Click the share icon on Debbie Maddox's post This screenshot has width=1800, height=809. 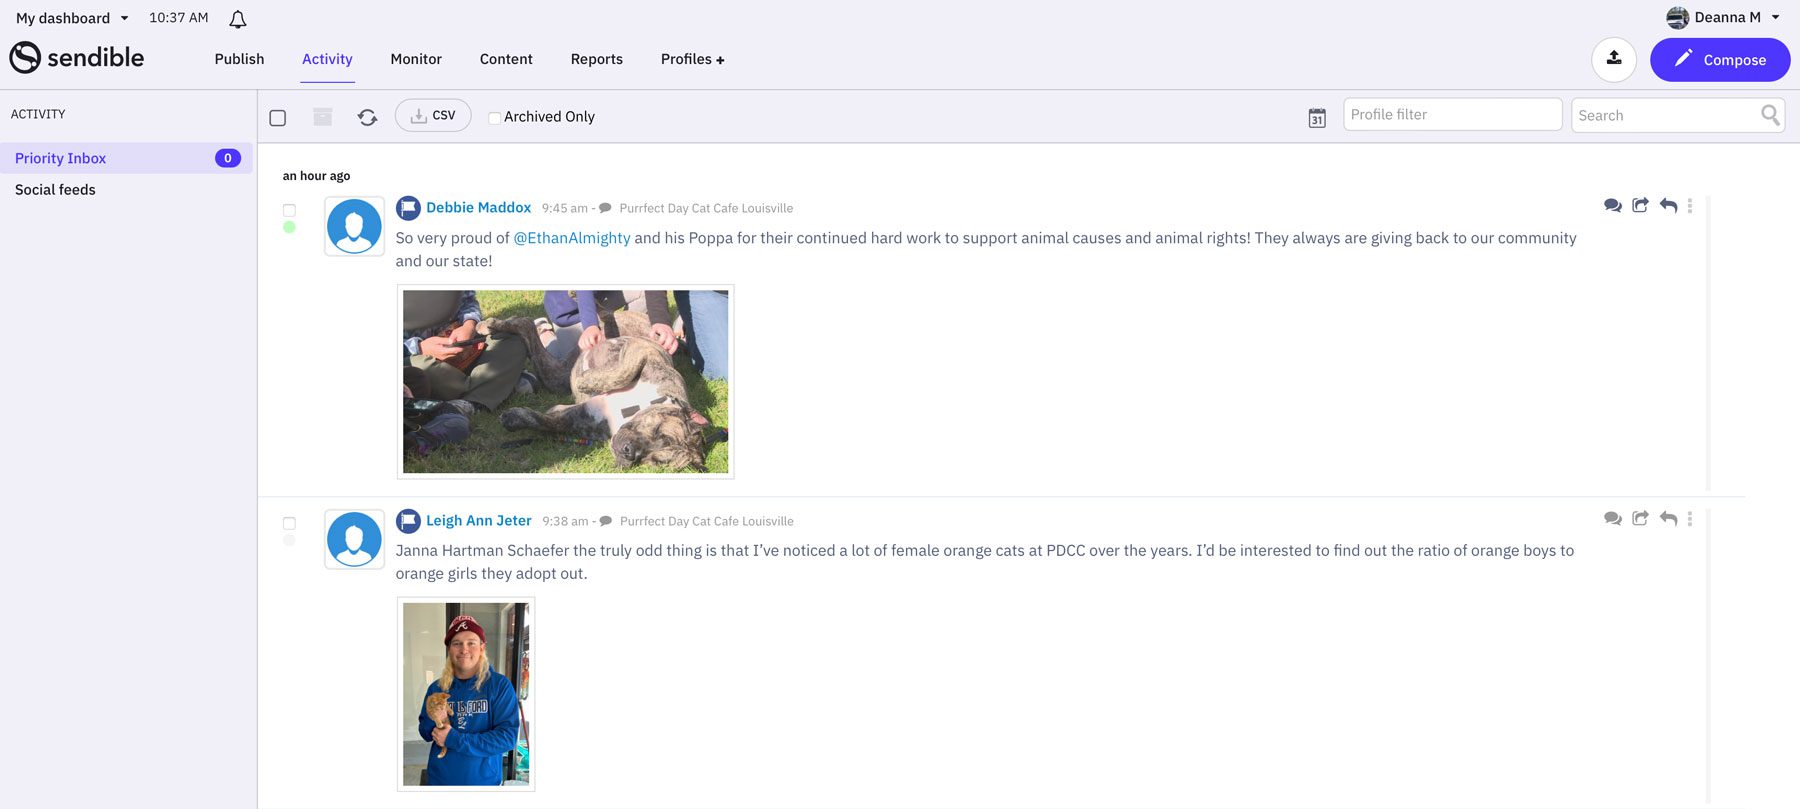click(x=1640, y=205)
